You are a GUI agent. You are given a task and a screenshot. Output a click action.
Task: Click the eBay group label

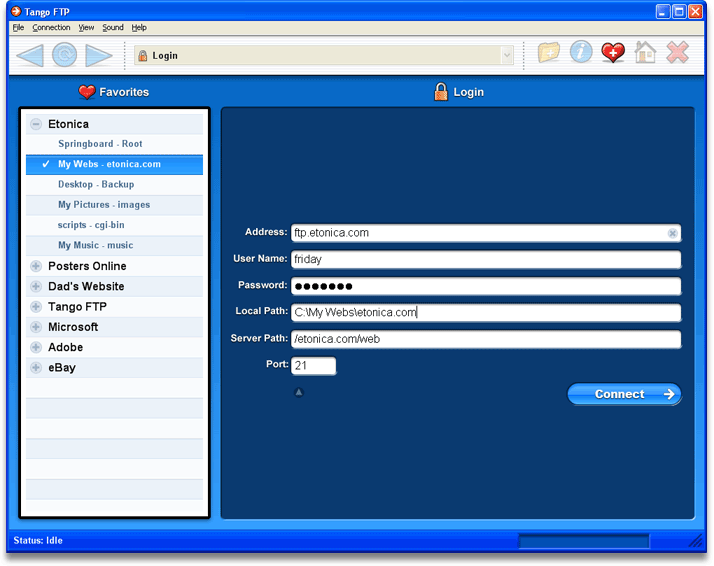click(62, 368)
